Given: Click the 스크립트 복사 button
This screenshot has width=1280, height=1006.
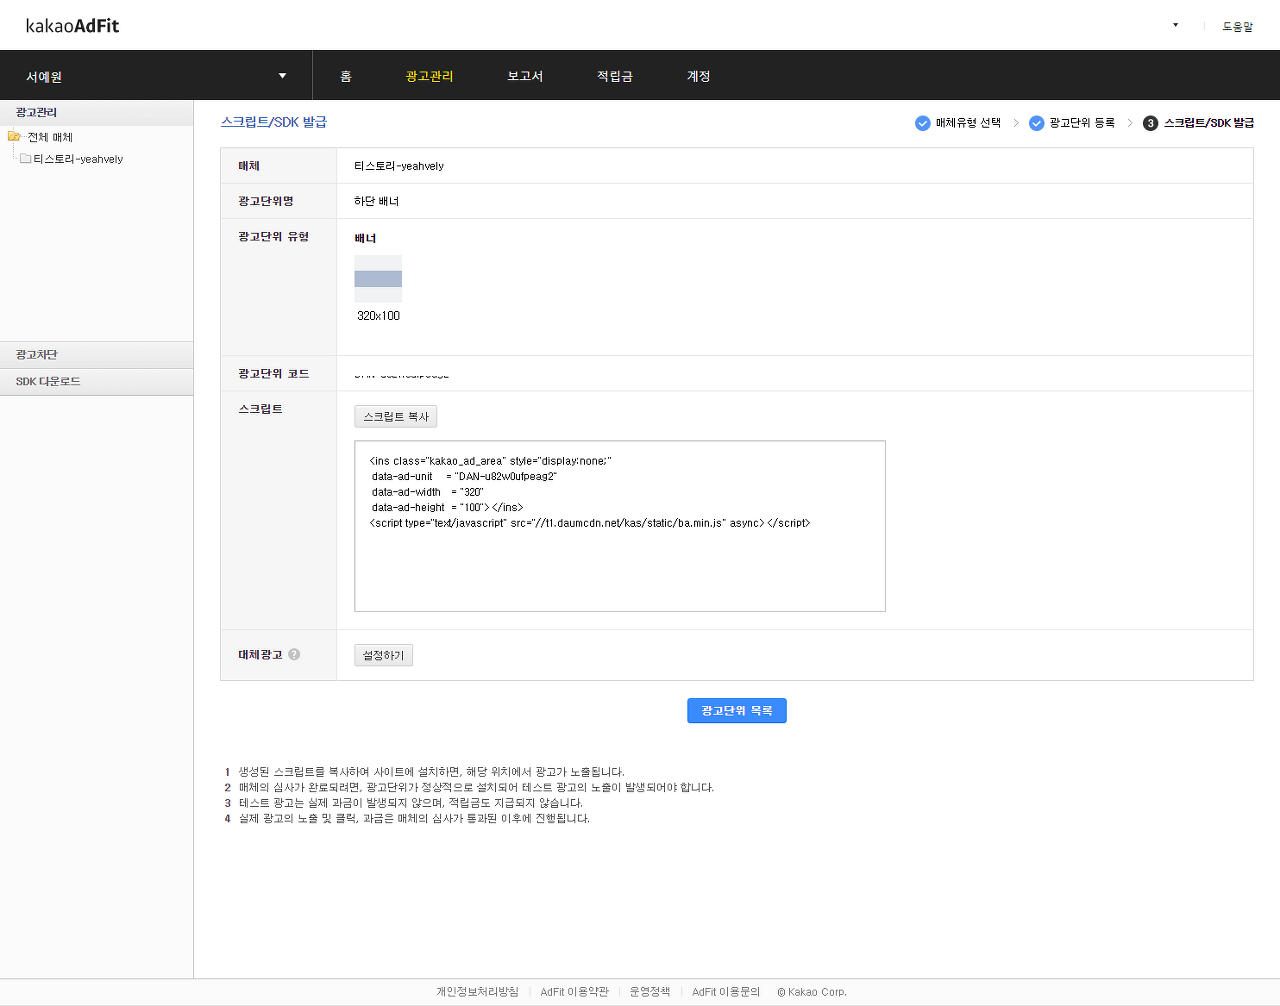Looking at the screenshot, I should (396, 416).
